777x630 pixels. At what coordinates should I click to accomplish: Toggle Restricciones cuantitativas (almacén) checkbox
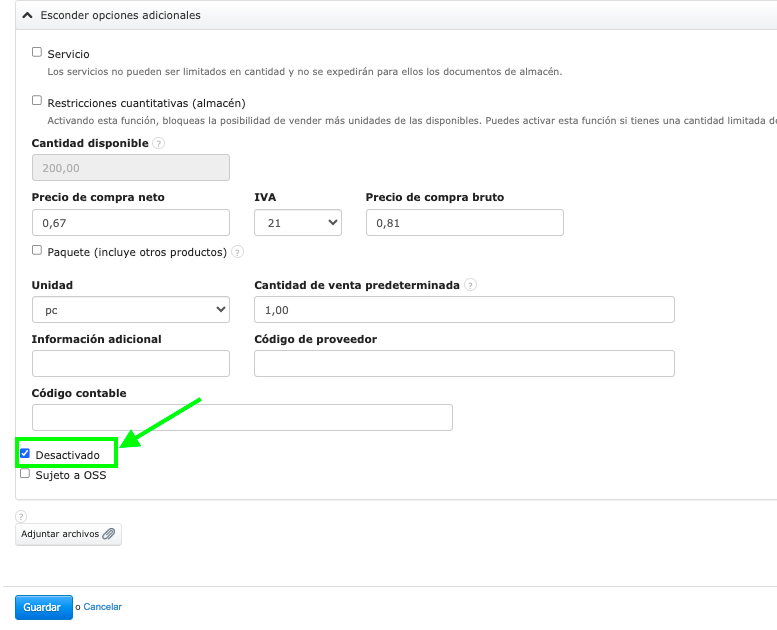(x=37, y=101)
